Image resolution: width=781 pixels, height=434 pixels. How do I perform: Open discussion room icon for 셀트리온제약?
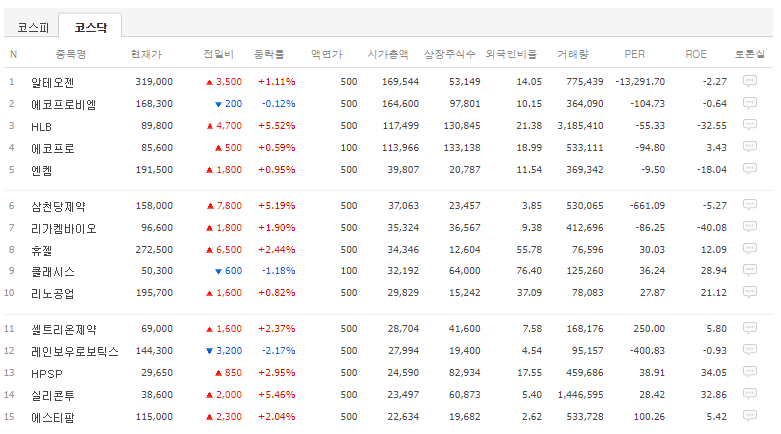click(x=750, y=328)
